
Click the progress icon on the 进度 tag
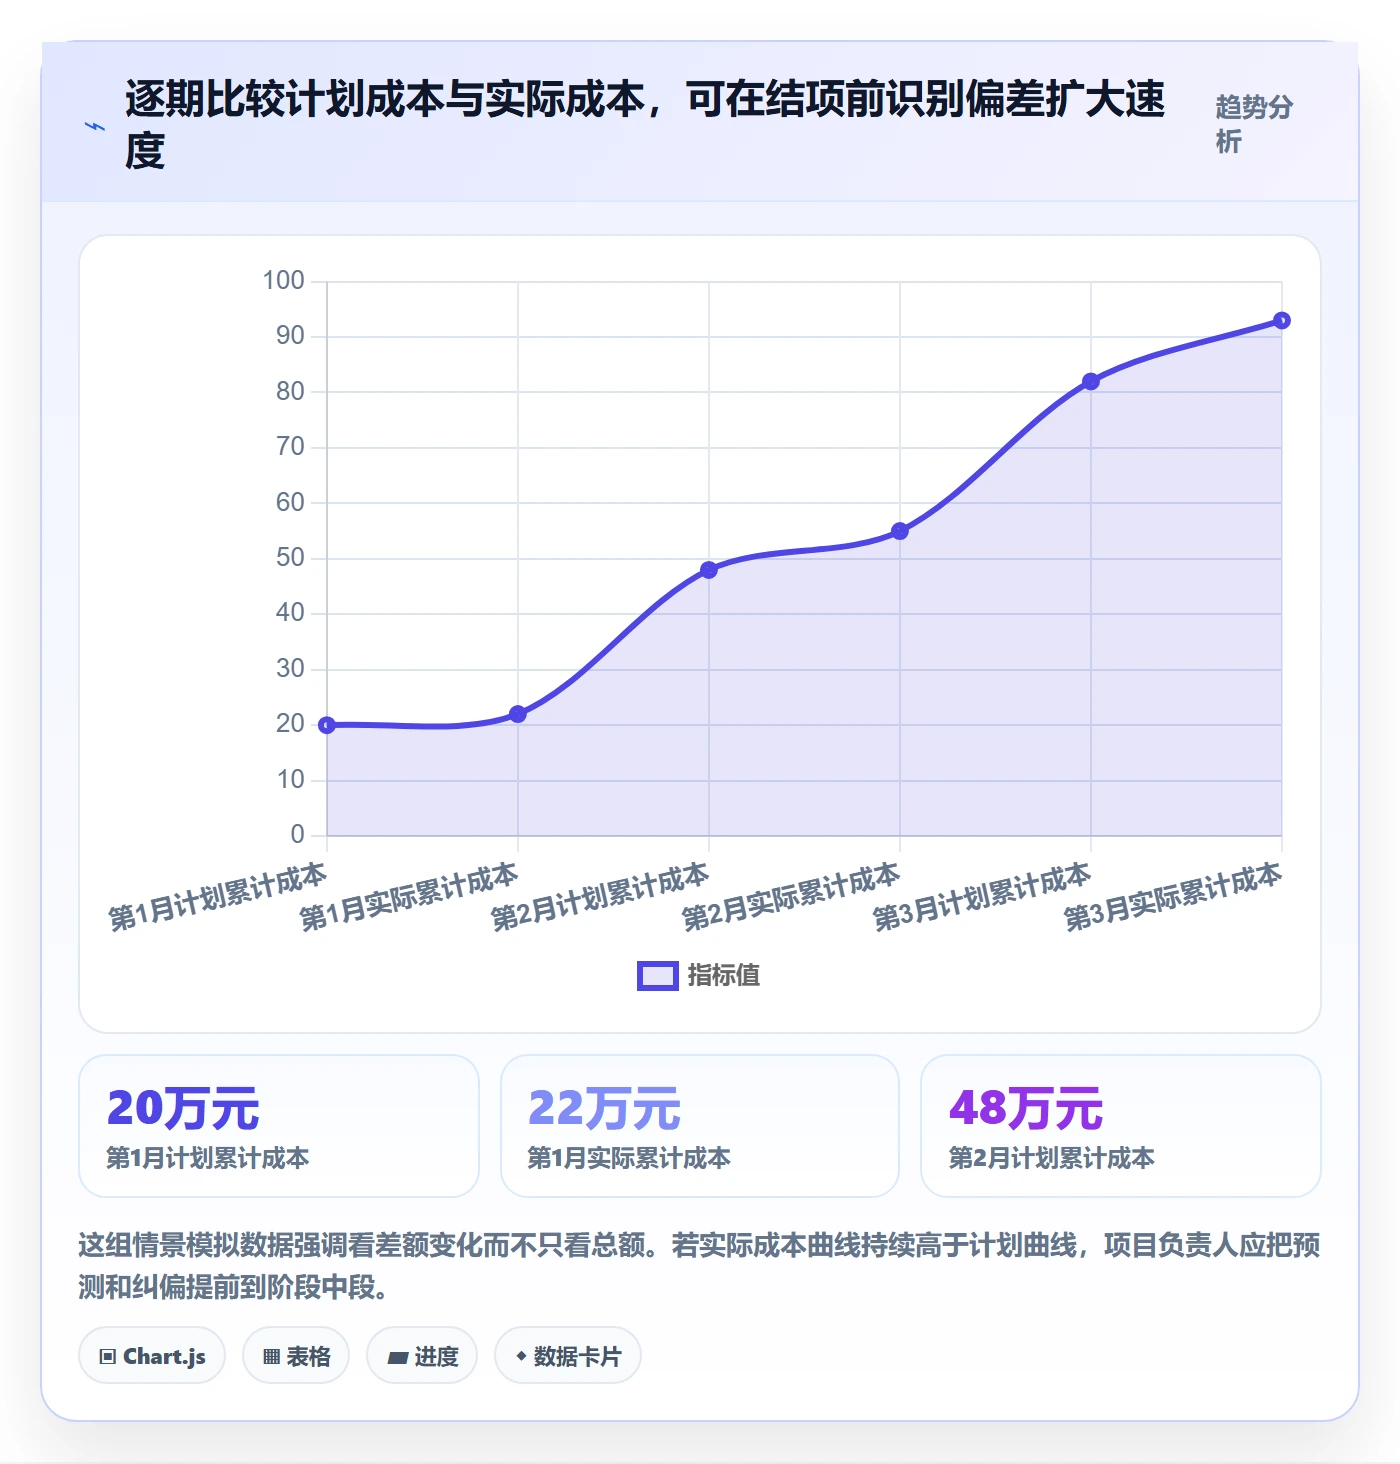tap(397, 1357)
